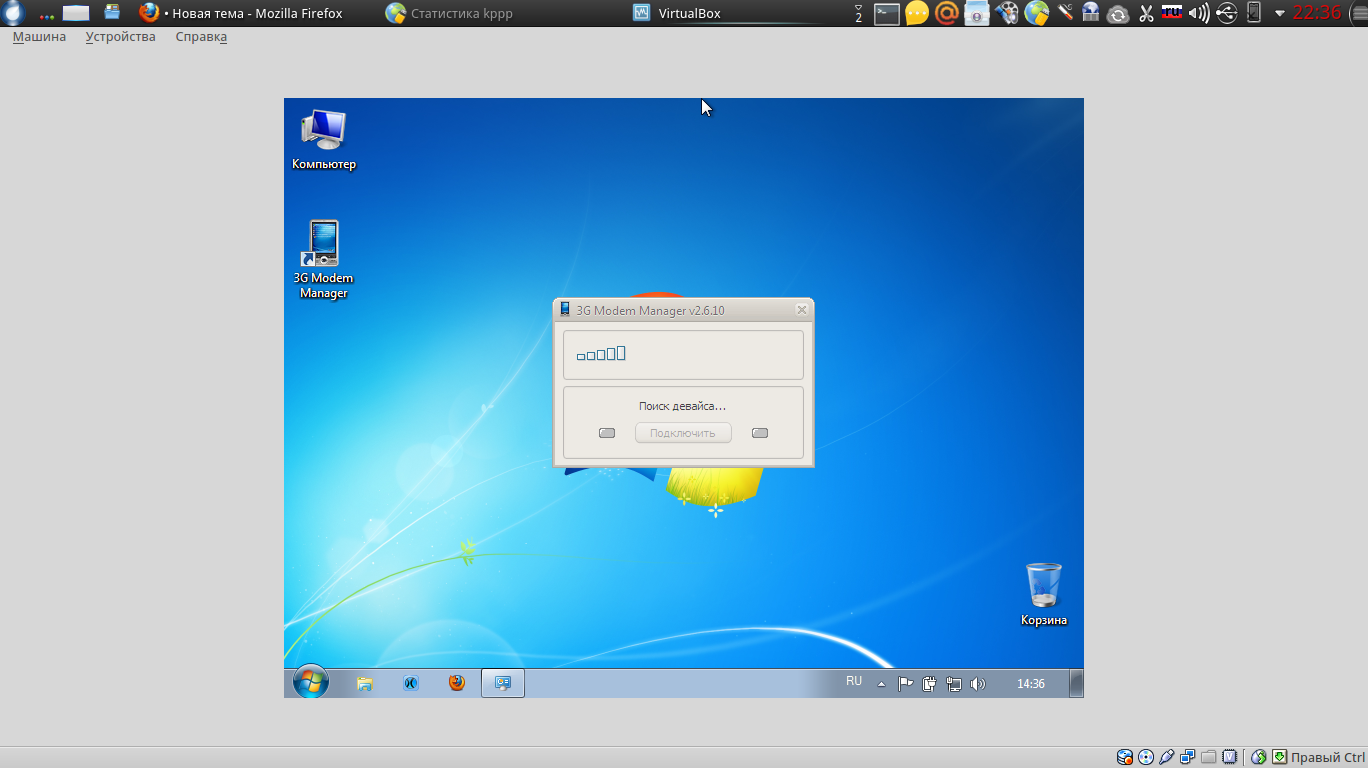Viewport: 1368px width, 768px height.
Task: Click the Подключить button
Action: (x=683, y=433)
